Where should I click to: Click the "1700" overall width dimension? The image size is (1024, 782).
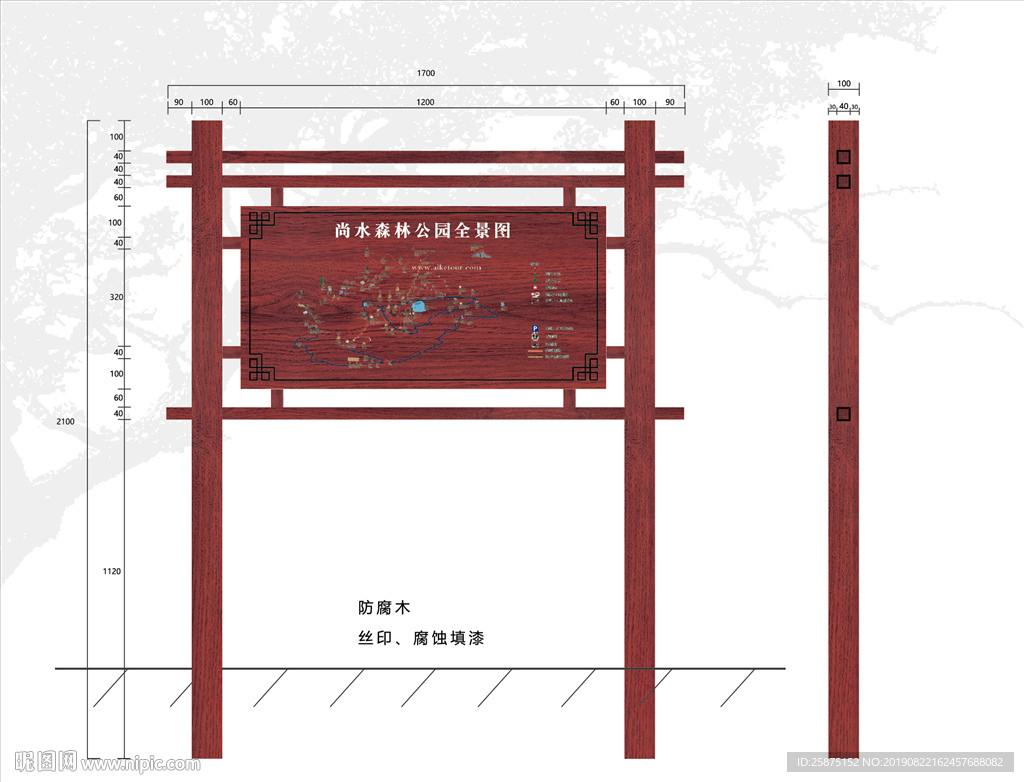(426, 73)
